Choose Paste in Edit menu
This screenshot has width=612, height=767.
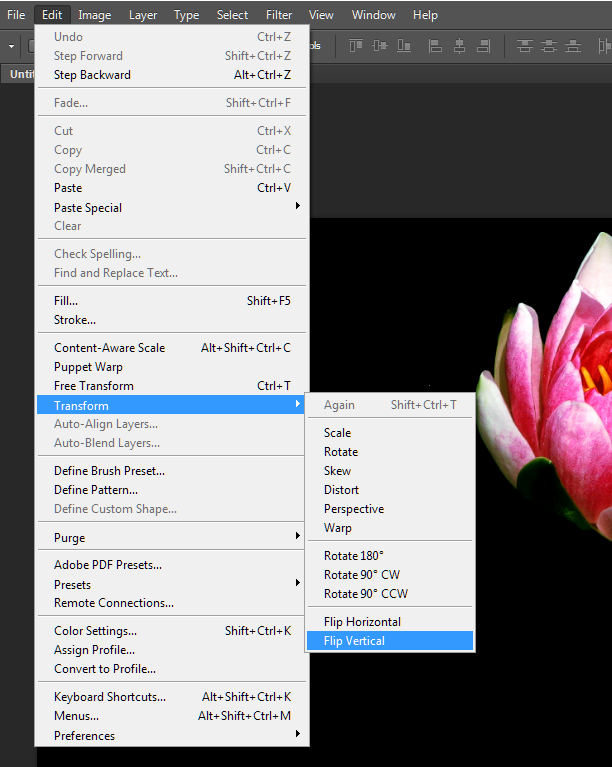(x=172, y=188)
